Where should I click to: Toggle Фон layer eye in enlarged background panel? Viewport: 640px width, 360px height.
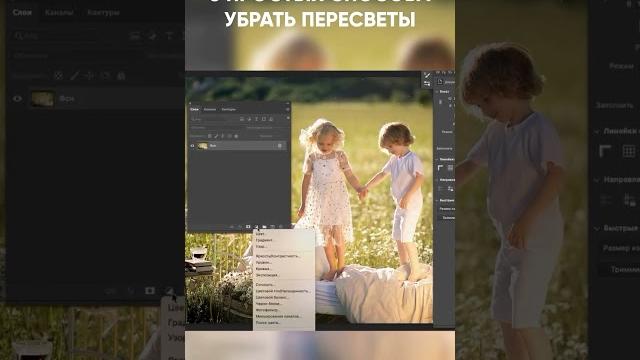point(17,99)
